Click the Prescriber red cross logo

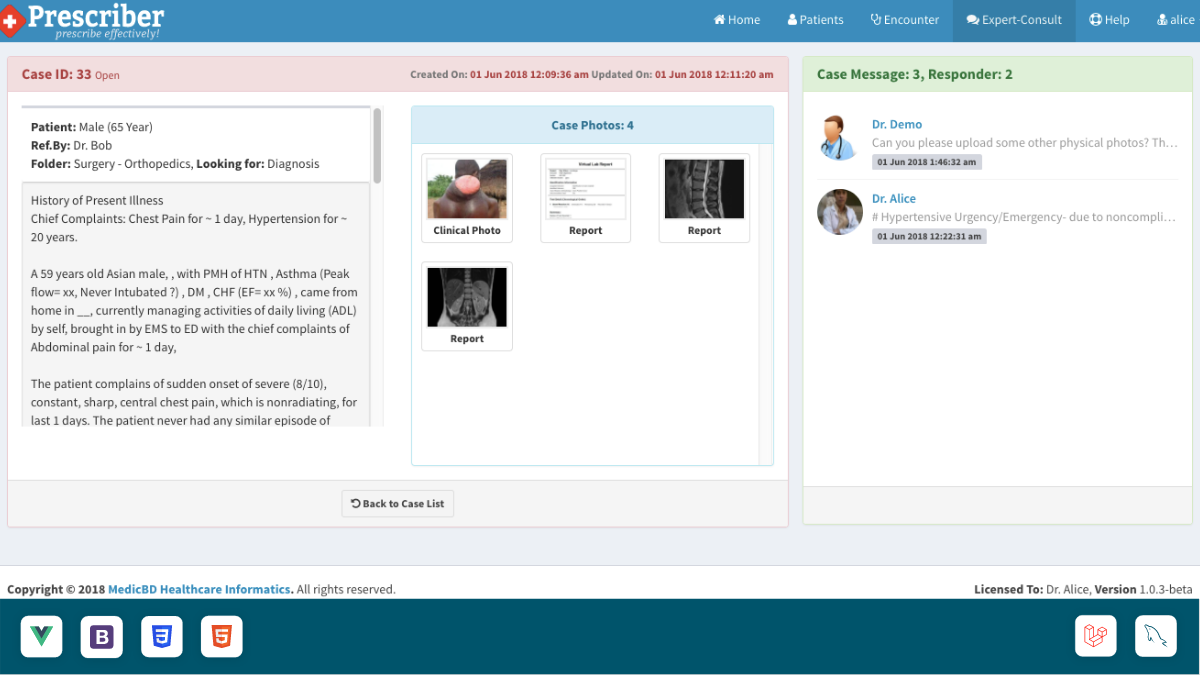point(11,20)
